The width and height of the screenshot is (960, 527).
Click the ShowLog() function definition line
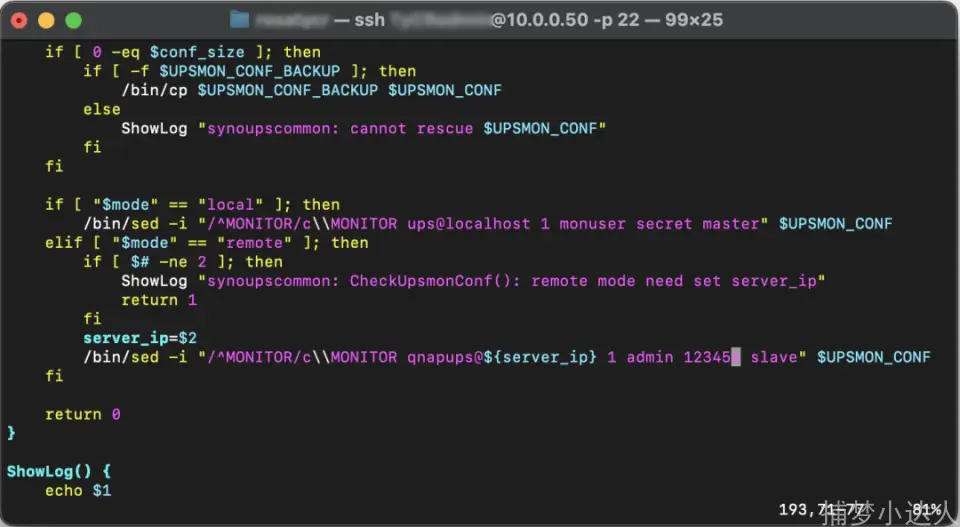(59, 472)
